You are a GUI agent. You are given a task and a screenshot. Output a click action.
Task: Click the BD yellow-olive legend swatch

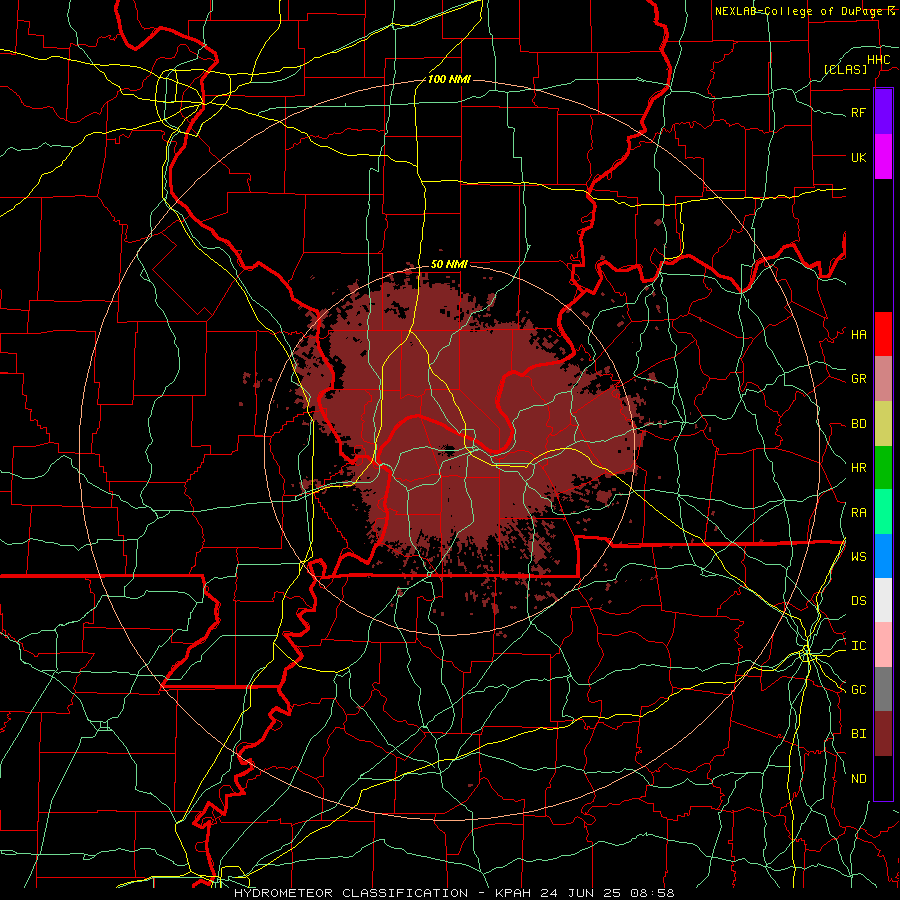pyautogui.click(x=883, y=424)
